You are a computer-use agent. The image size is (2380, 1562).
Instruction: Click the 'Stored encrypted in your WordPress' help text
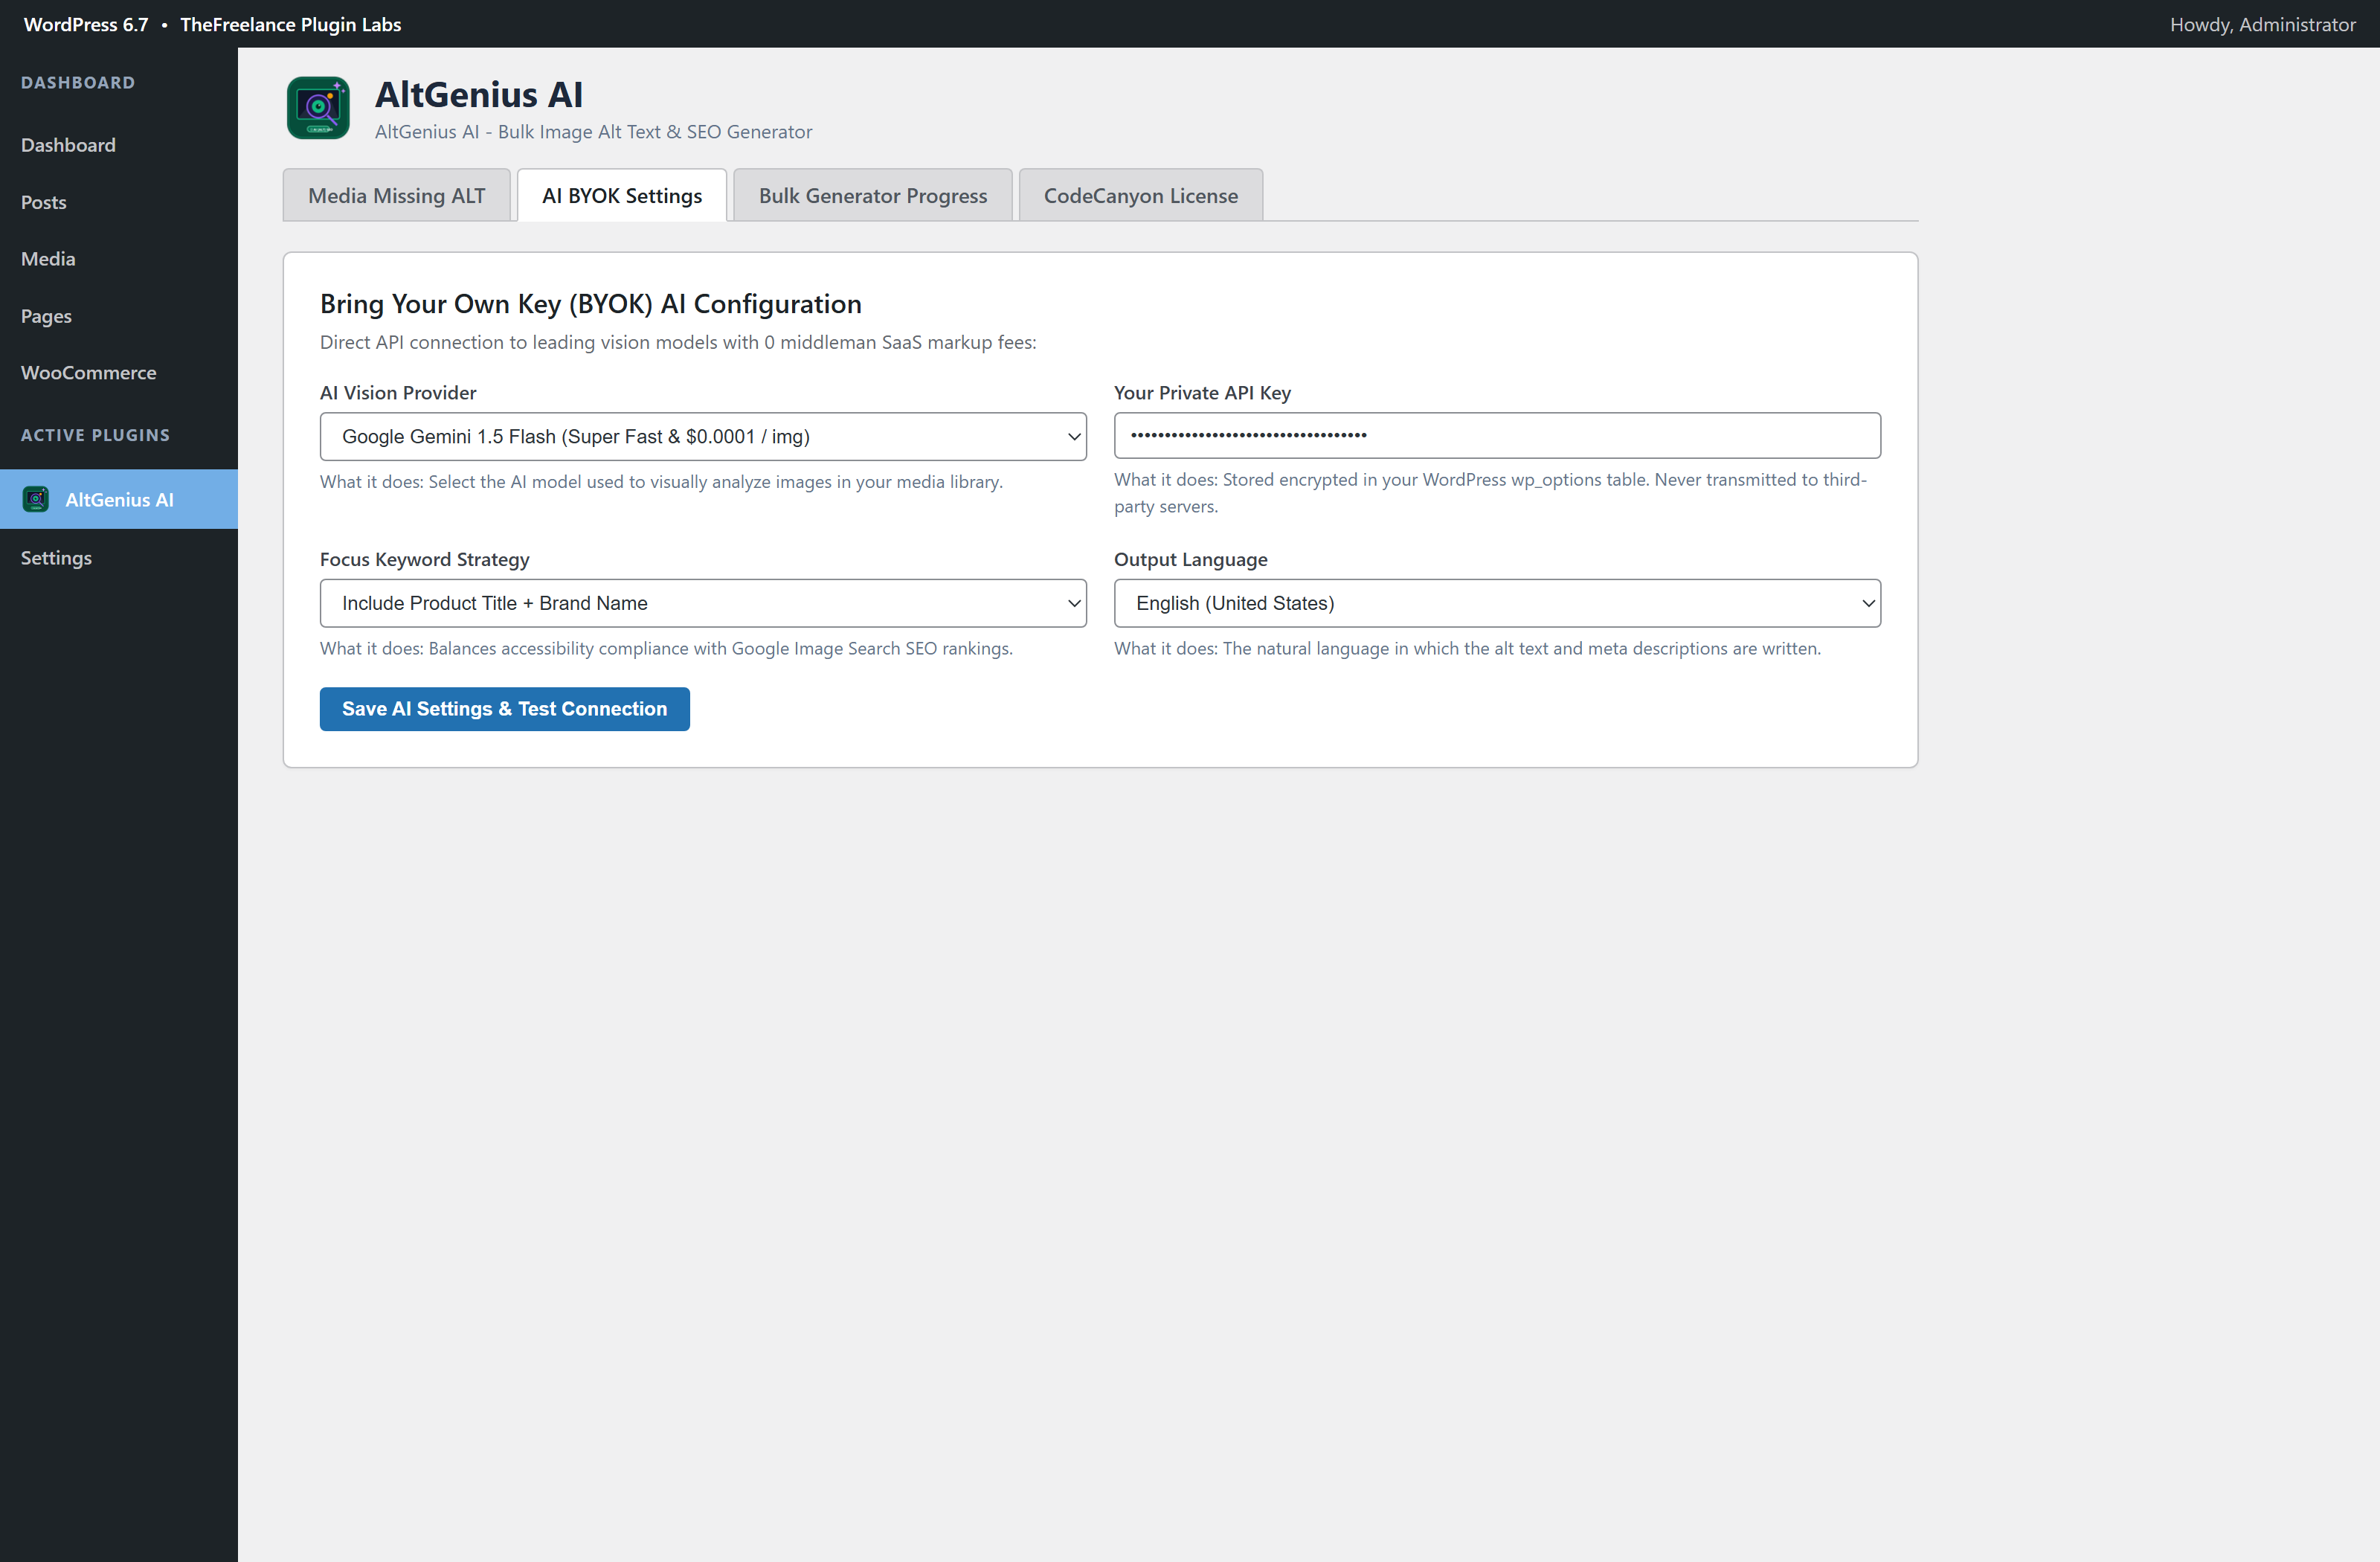[1490, 493]
